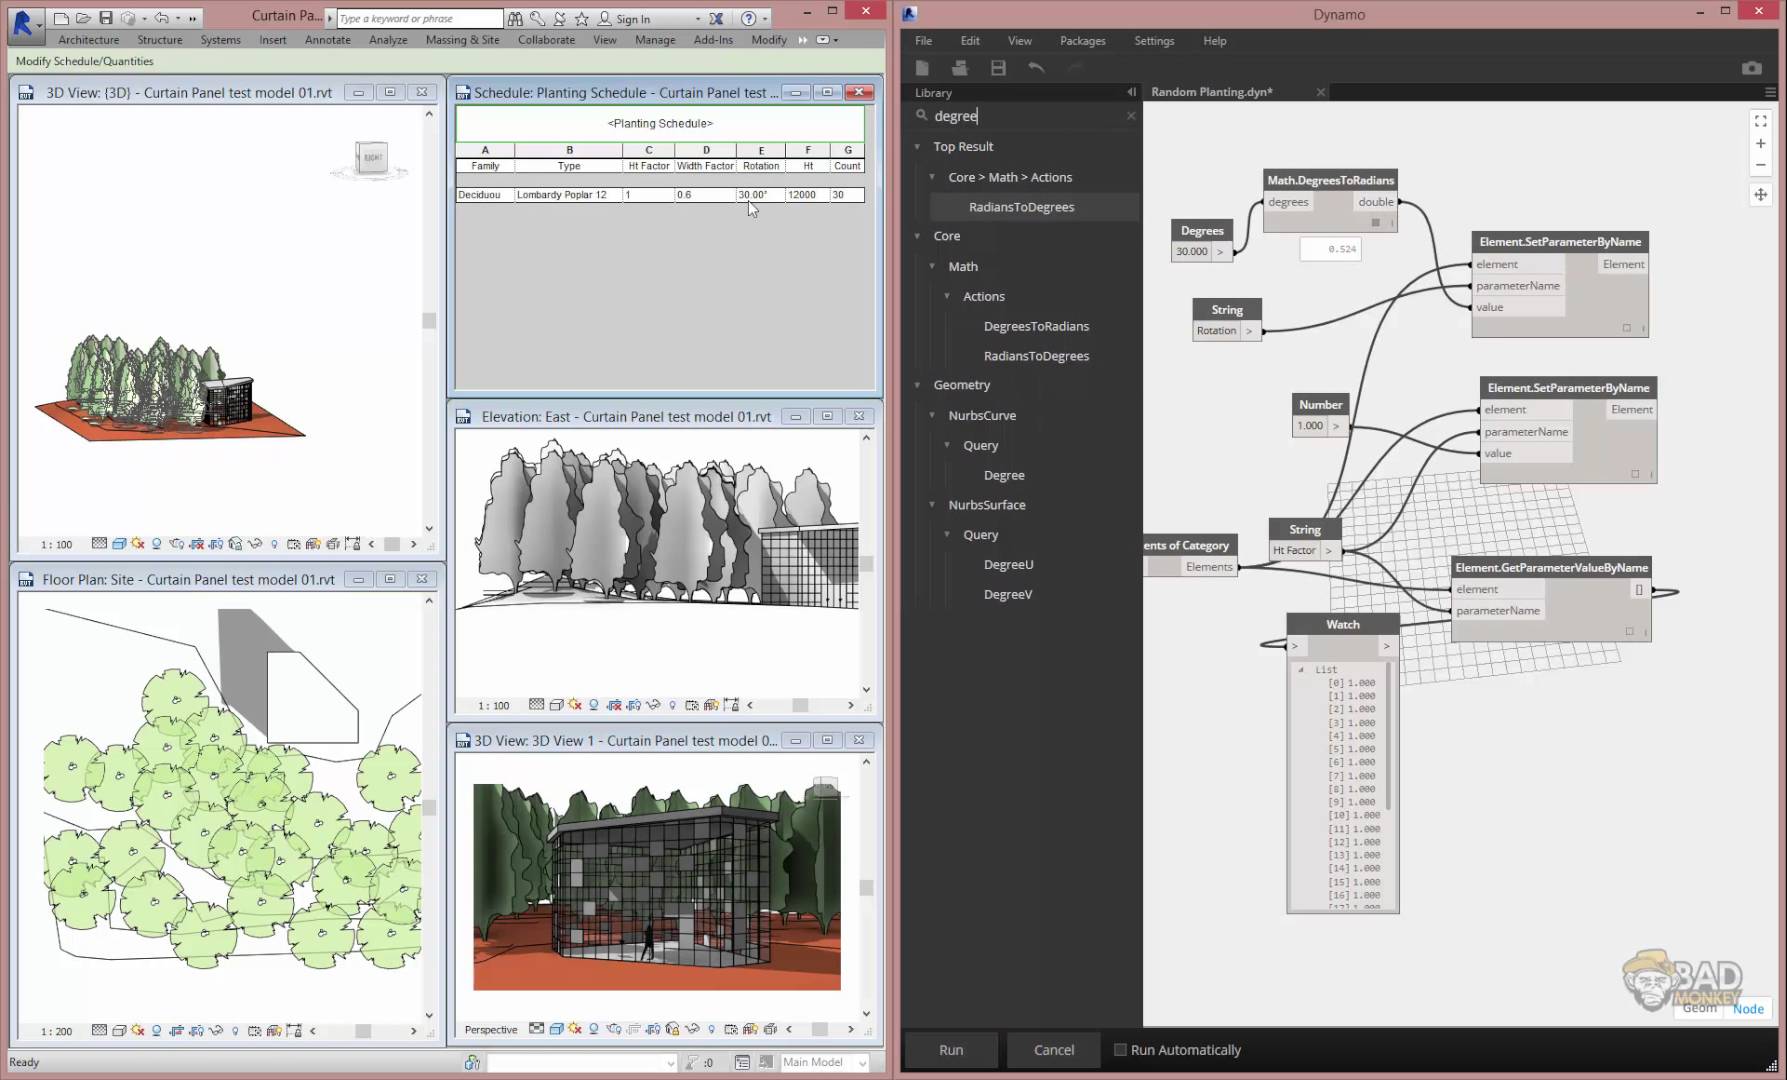Collapse the Library panel with its arrow
This screenshot has height=1080, width=1787.
point(1131,92)
